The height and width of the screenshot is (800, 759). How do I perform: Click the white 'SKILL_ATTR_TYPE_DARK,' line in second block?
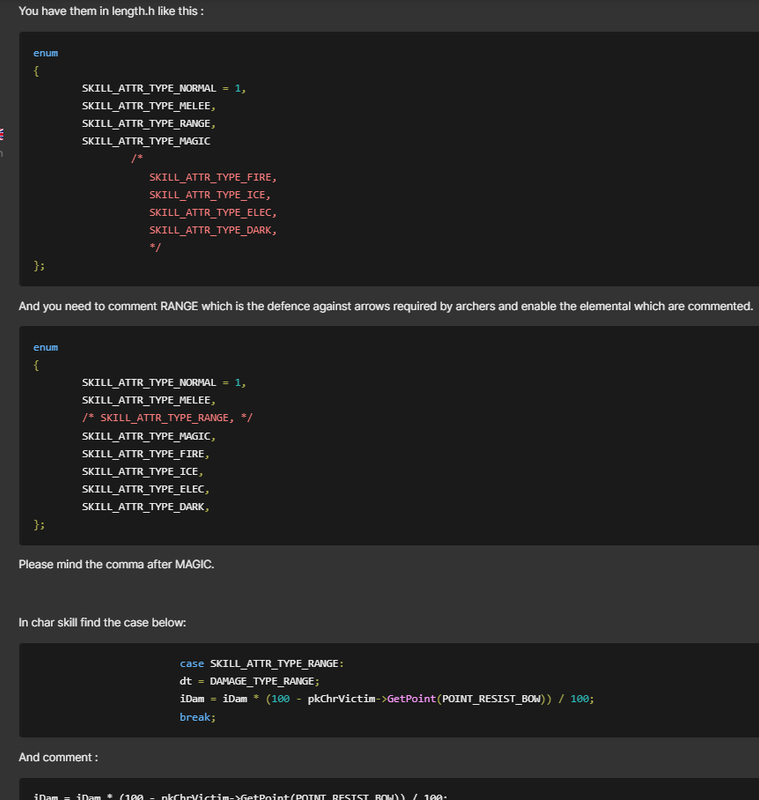[145, 507]
